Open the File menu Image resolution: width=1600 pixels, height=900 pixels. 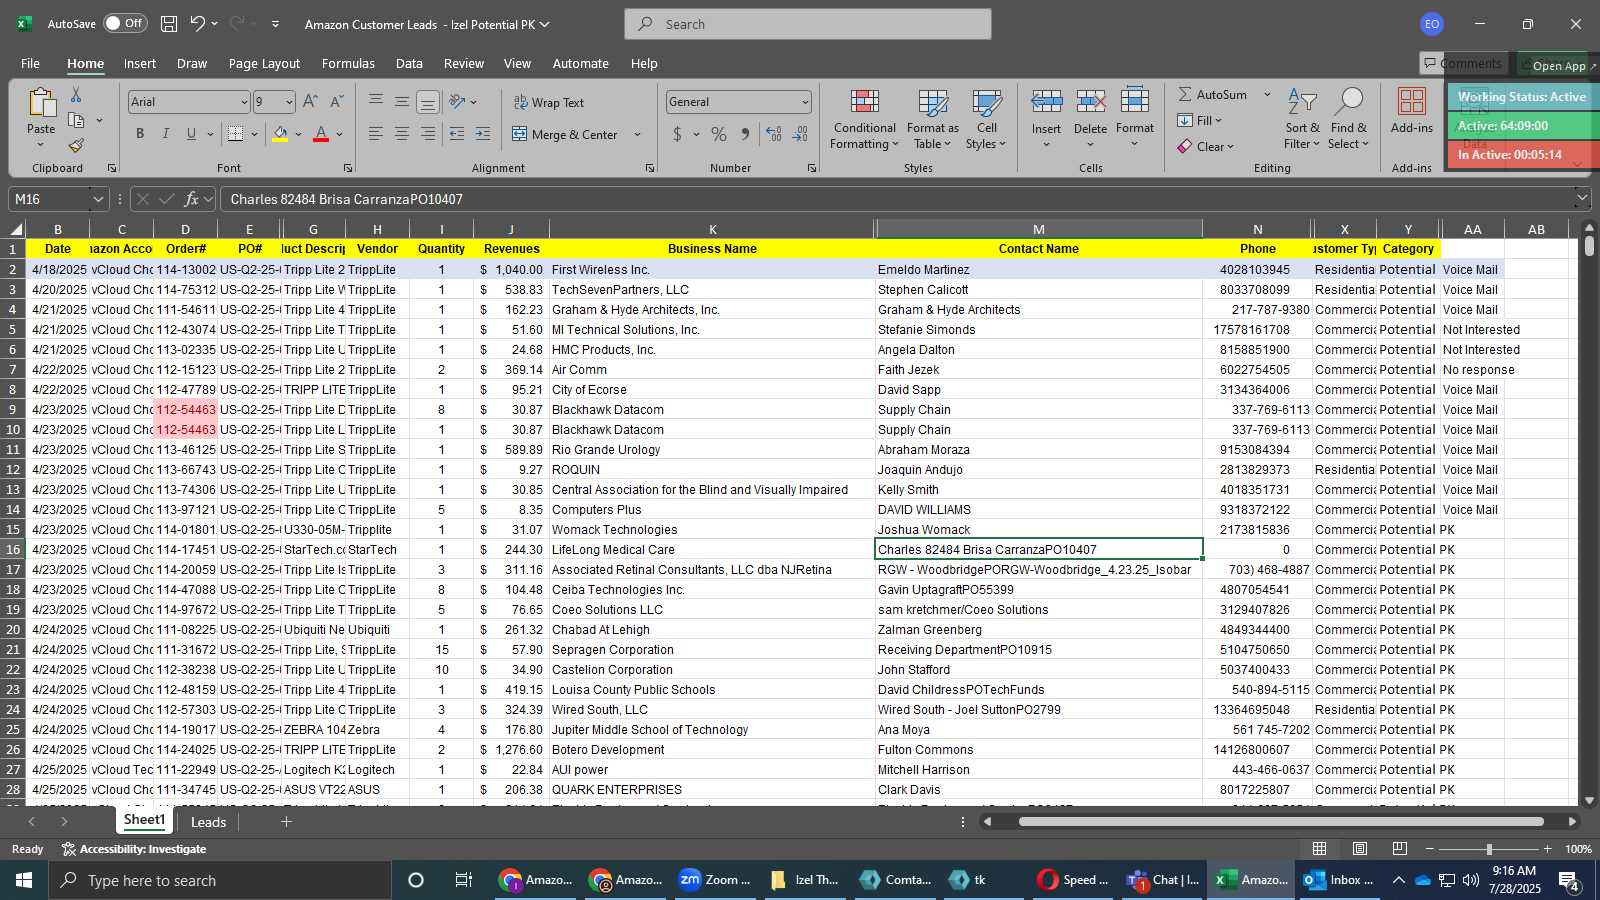pos(30,63)
